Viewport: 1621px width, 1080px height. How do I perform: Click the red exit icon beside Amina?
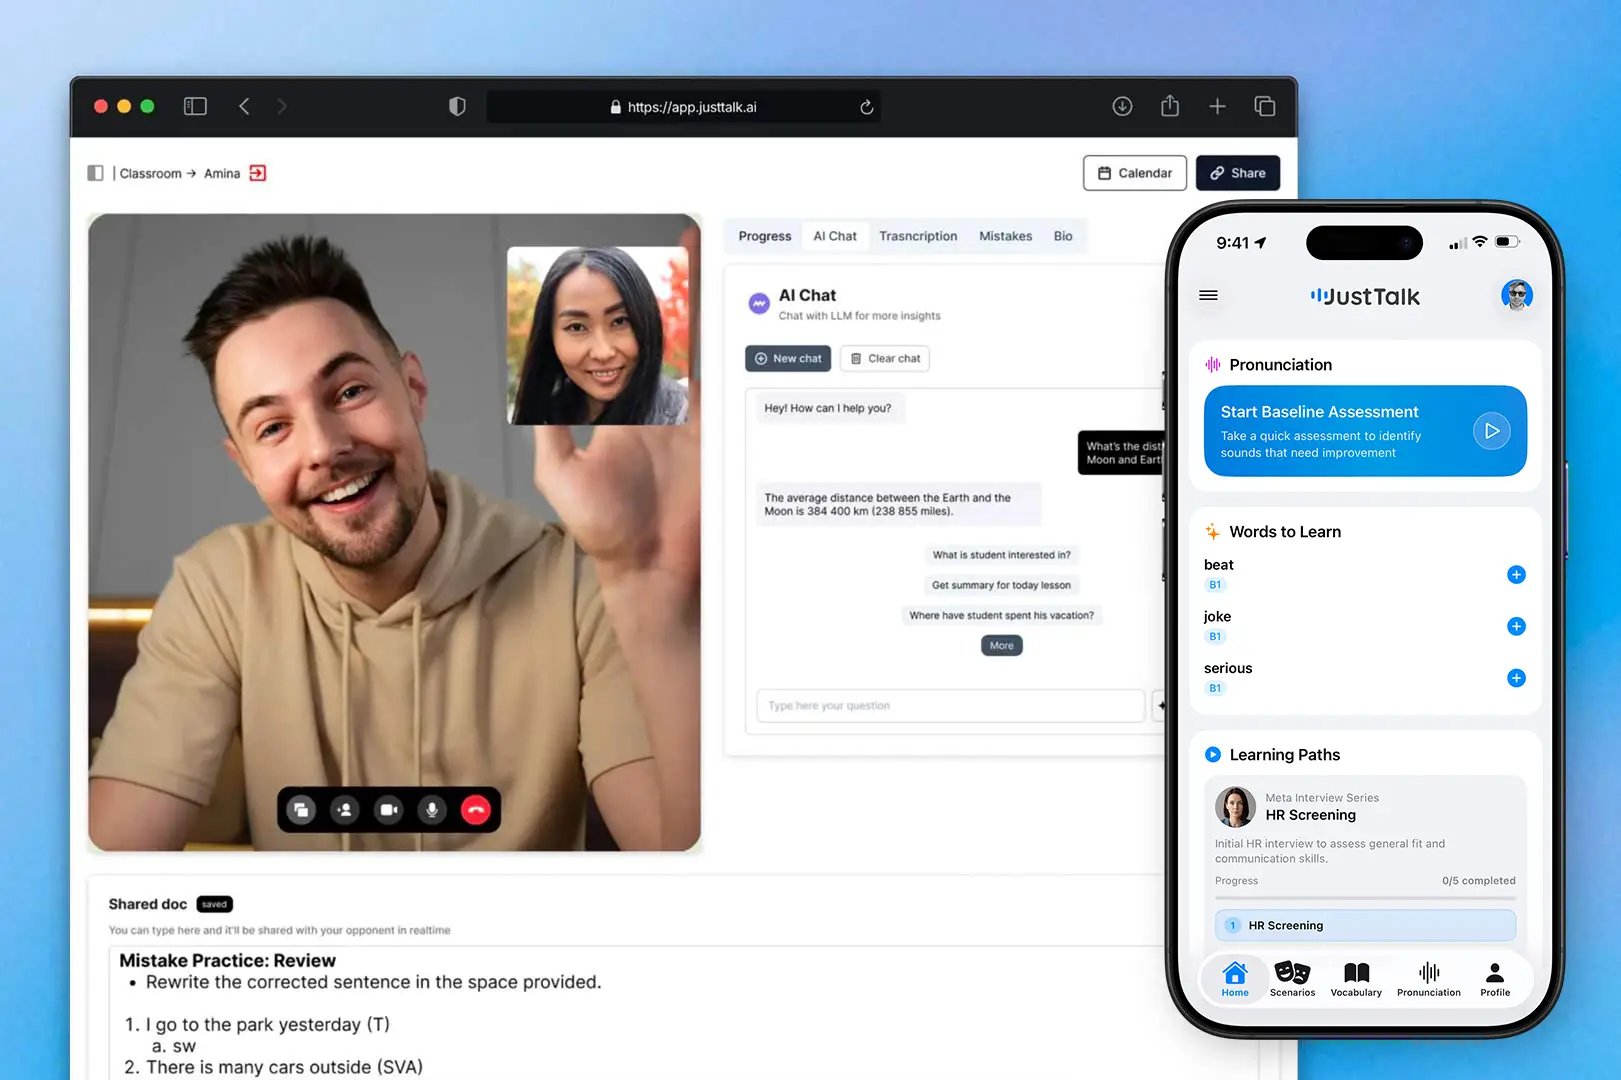coord(258,173)
